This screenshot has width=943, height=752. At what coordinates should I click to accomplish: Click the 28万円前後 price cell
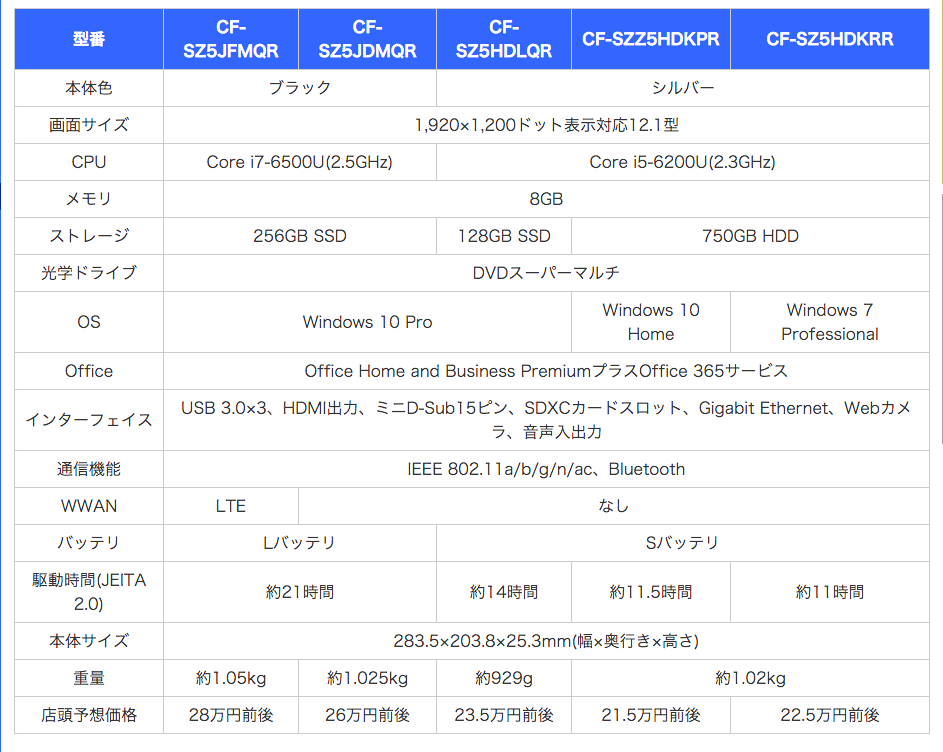[231, 715]
